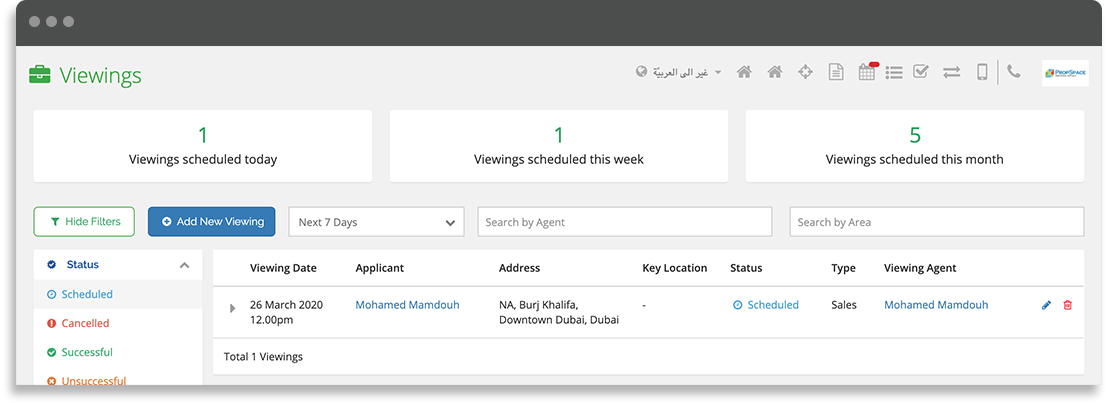Edit the viewing with the pencil icon
Viewport: 1118px width, 403px height.
coord(1046,305)
